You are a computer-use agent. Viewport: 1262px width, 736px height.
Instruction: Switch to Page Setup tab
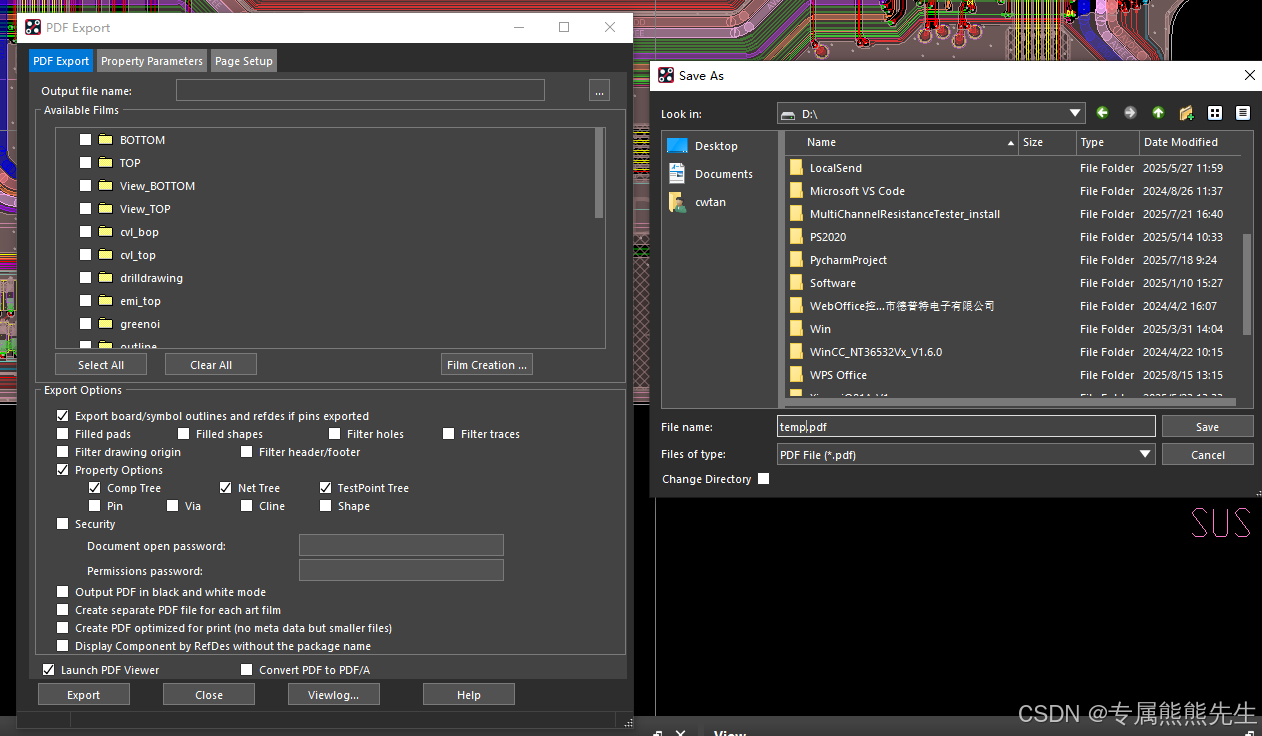244,61
